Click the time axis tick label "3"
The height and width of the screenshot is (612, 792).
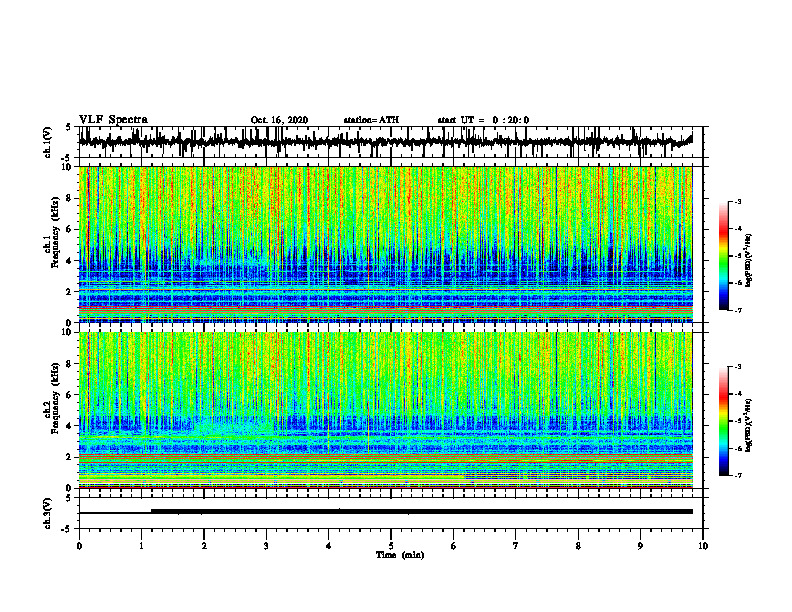(x=266, y=546)
